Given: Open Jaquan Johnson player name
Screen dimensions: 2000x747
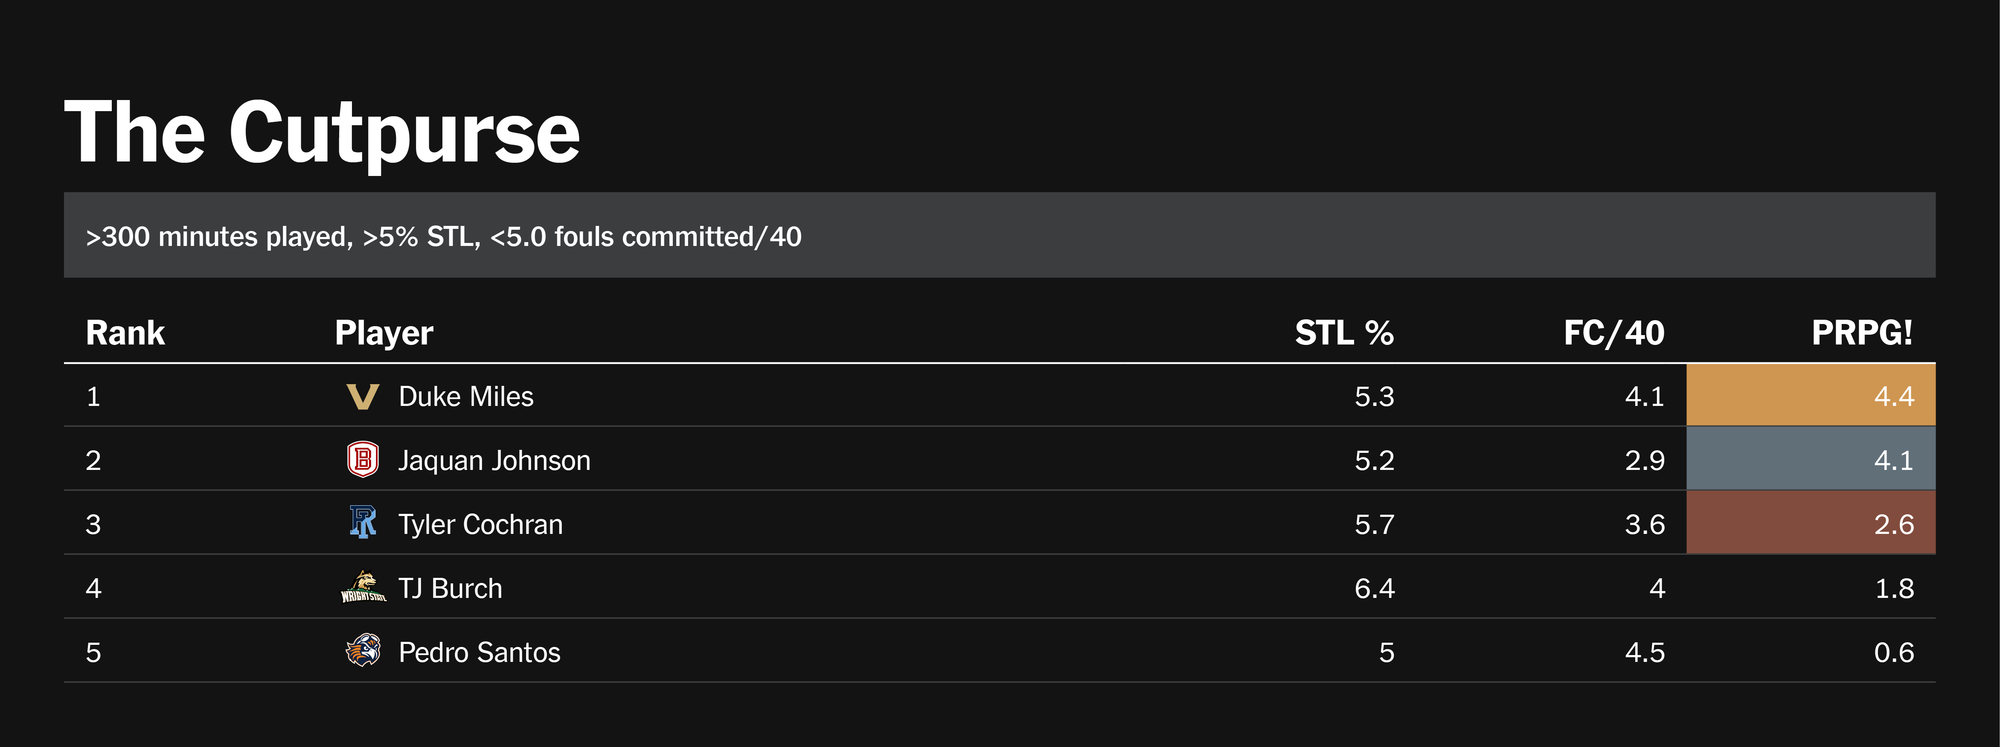Looking at the screenshot, I should click(x=494, y=461).
